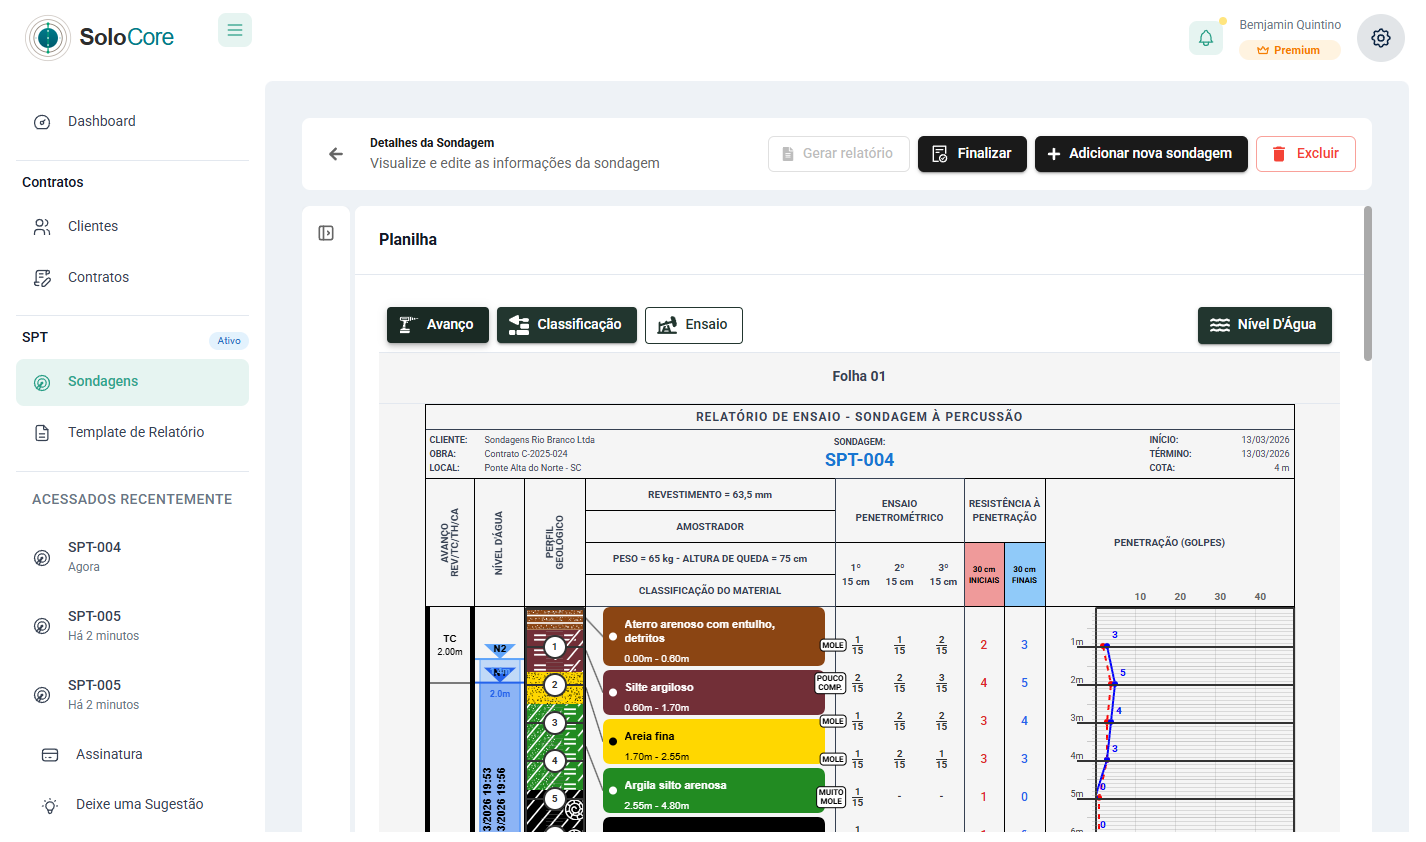Click the Clientes people icon
This screenshot has width=1426, height=842.
(x=42, y=227)
